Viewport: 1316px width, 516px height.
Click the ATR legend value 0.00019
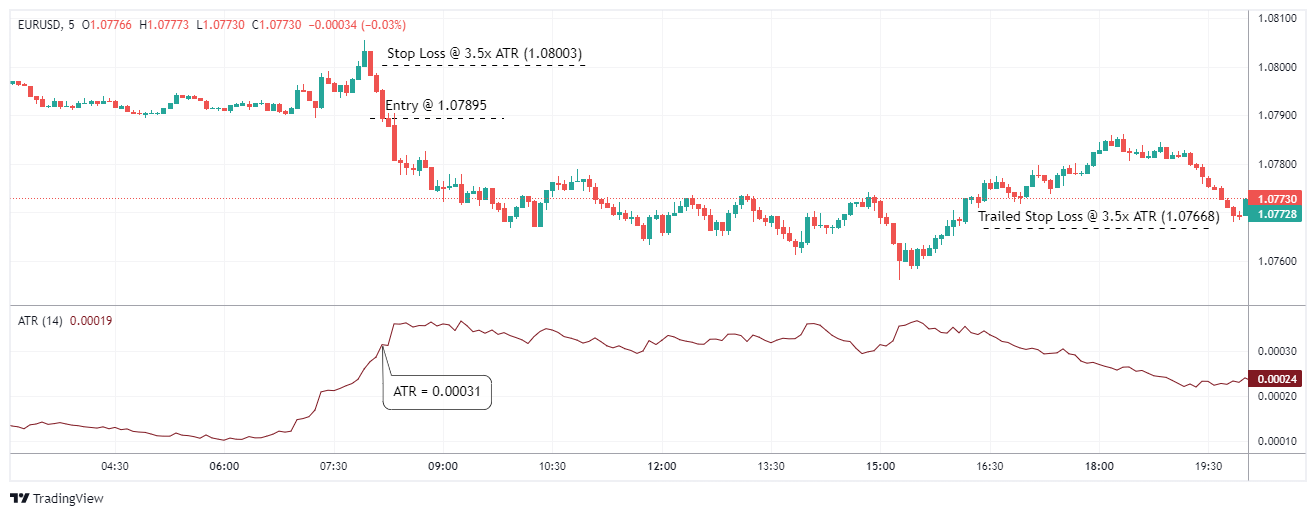(92, 320)
